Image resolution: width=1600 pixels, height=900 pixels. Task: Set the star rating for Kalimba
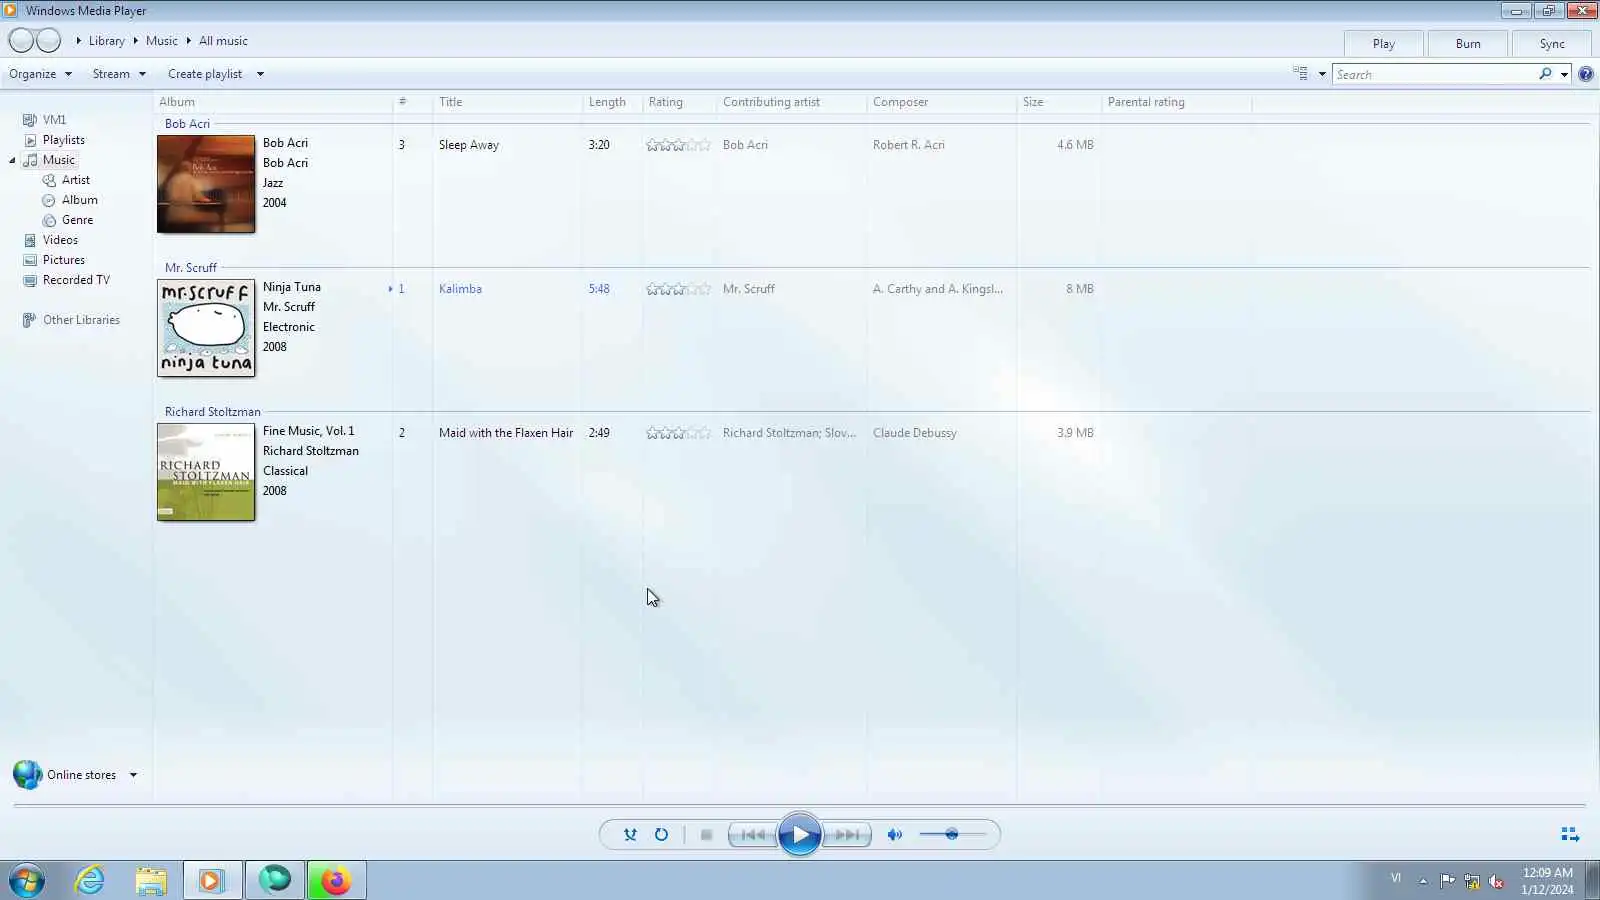678,289
